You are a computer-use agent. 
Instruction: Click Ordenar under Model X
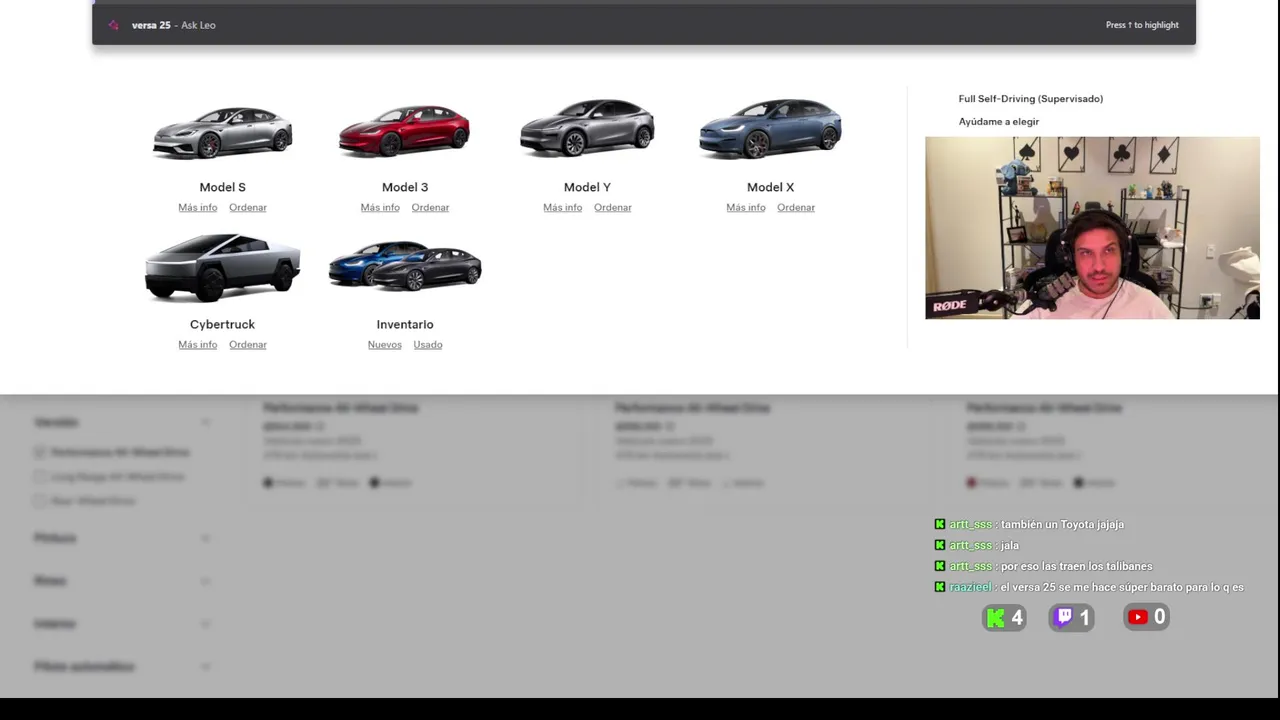(x=796, y=207)
